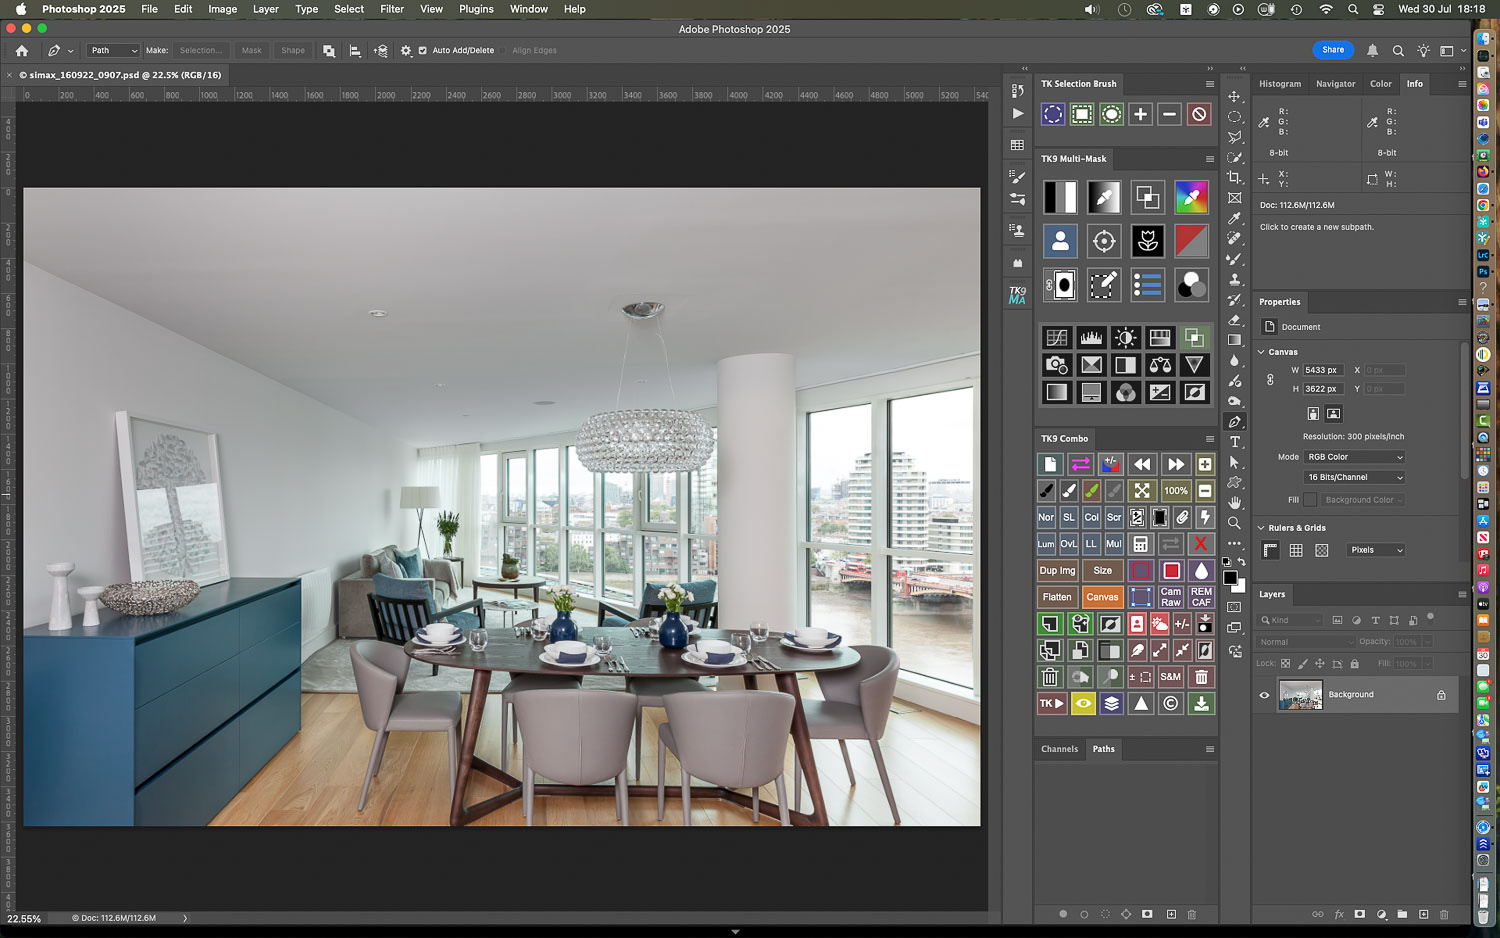This screenshot has width=1500, height=938.
Task: Click the fast-forward double-arrow in TK9 Combo
Action: (1176, 464)
